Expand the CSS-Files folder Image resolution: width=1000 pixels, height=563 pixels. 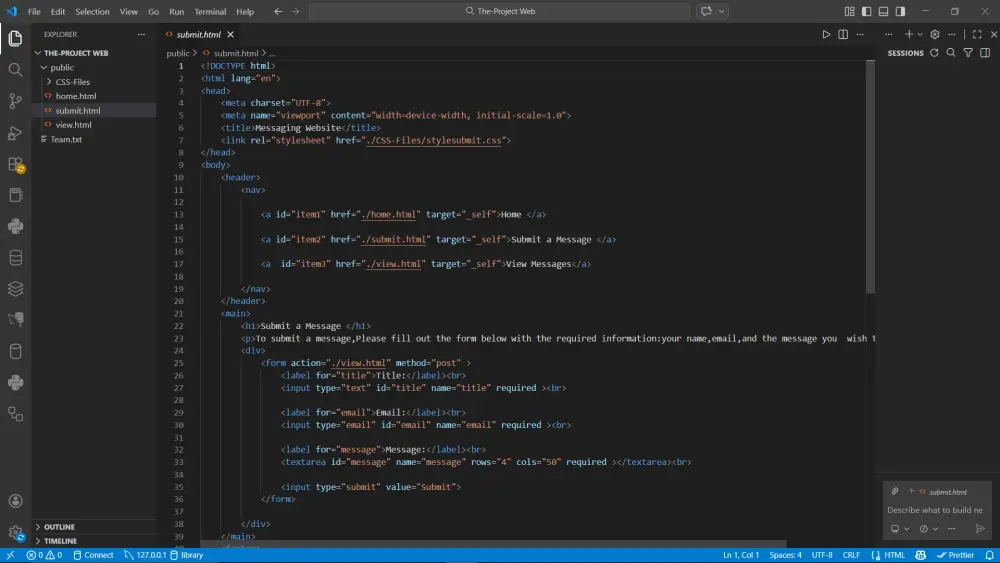pyautogui.click(x=49, y=82)
